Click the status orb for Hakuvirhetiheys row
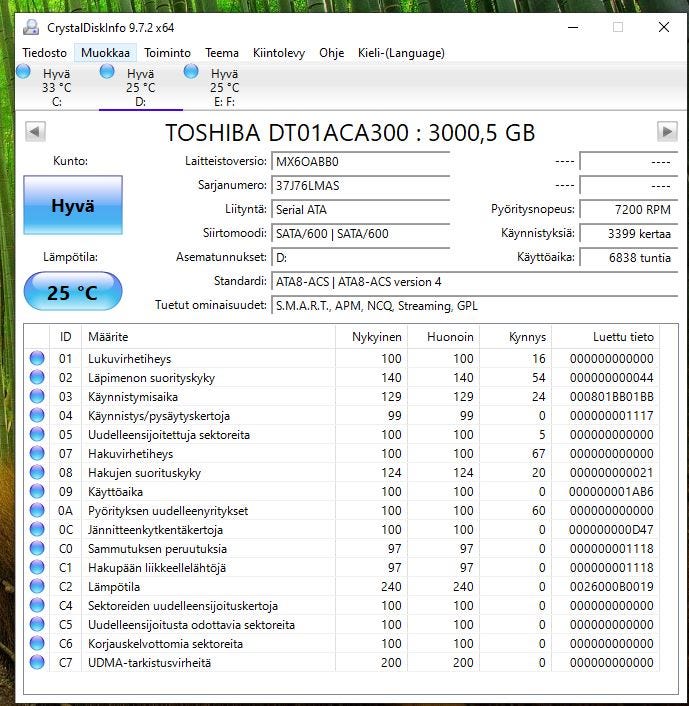The height and width of the screenshot is (706, 689). point(37,454)
